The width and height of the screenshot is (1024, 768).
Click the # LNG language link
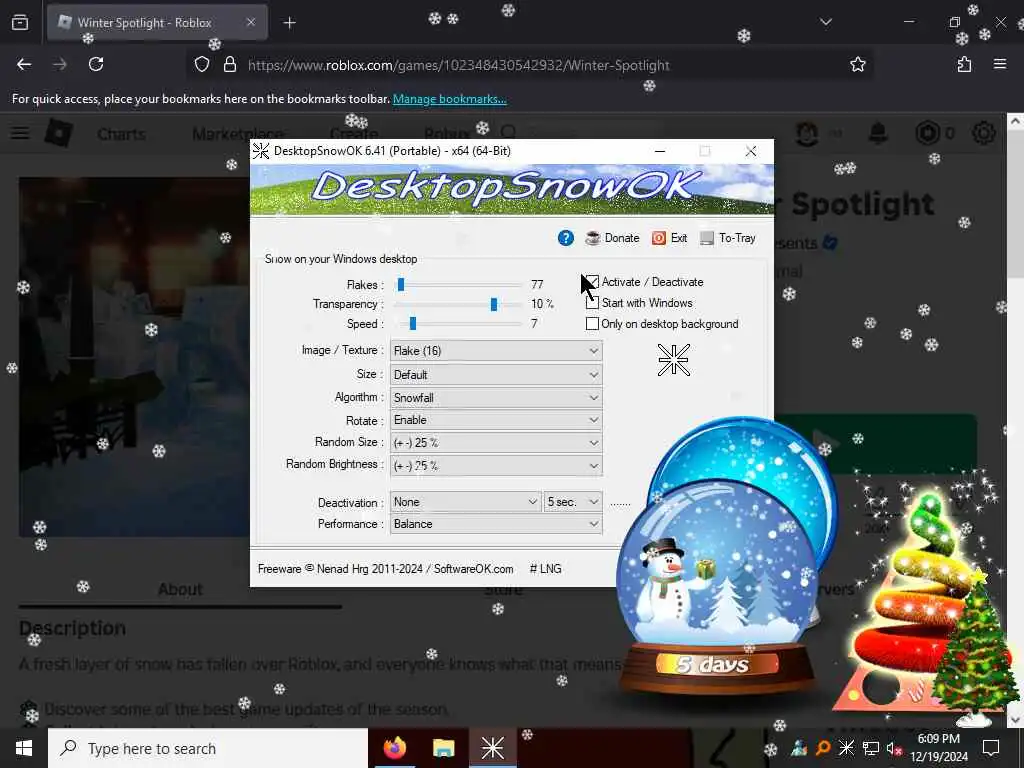point(545,569)
